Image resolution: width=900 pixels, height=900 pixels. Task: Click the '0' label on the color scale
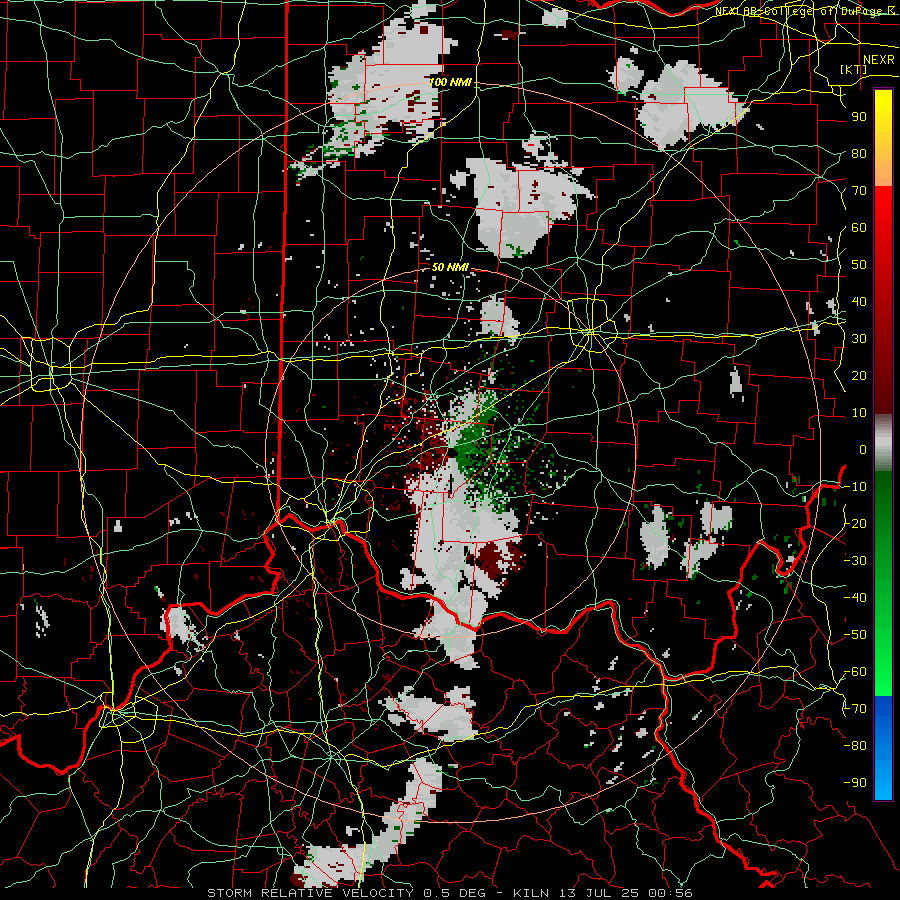tap(863, 449)
